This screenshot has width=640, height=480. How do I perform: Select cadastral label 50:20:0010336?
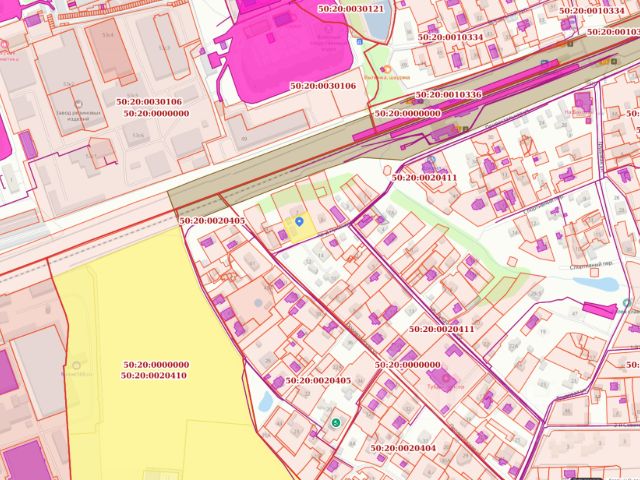click(449, 94)
